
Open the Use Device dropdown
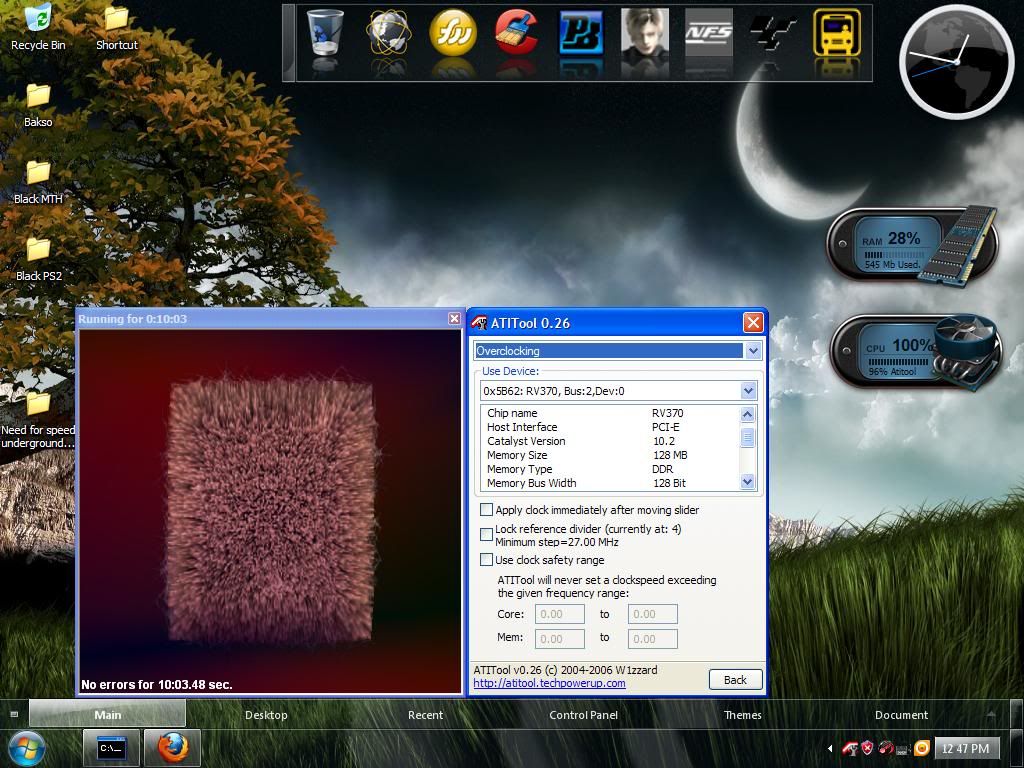[x=748, y=391]
